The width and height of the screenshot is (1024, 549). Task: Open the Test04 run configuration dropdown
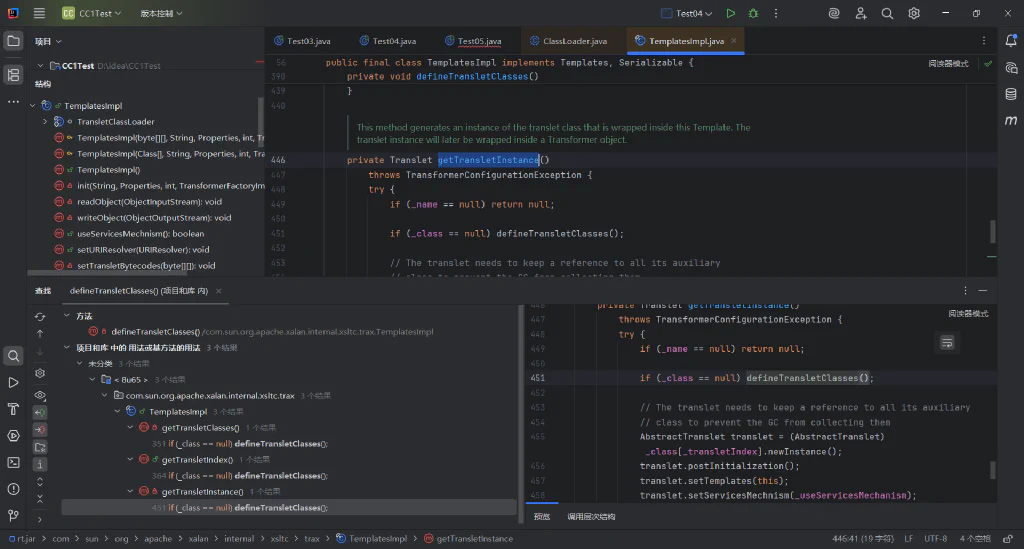[x=686, y=13]
